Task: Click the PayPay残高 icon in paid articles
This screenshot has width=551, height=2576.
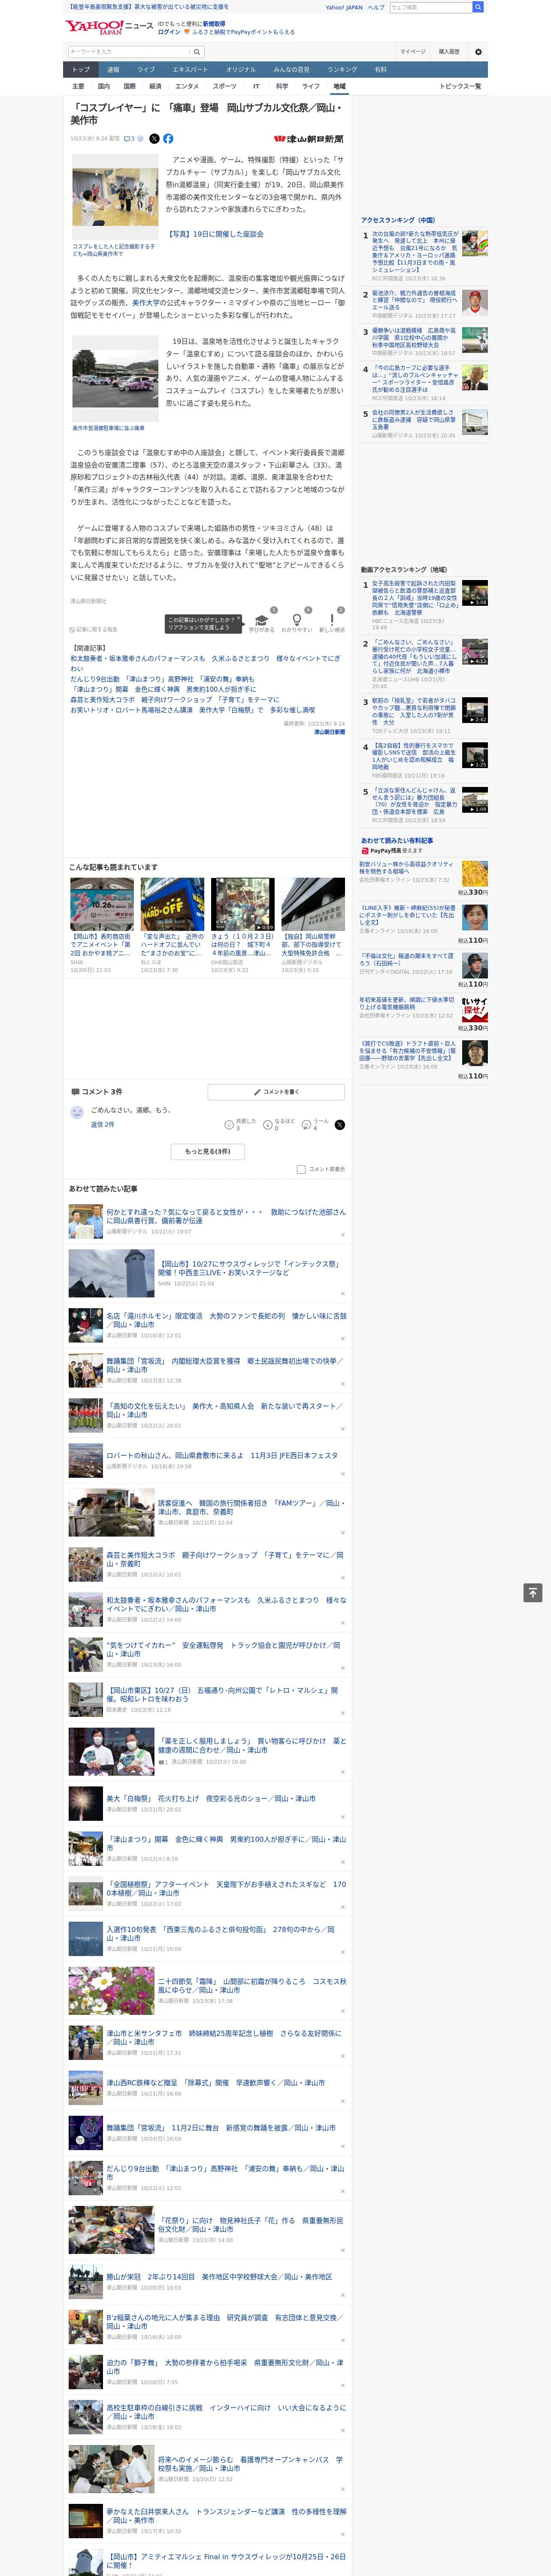Action: tap(365, 850)
